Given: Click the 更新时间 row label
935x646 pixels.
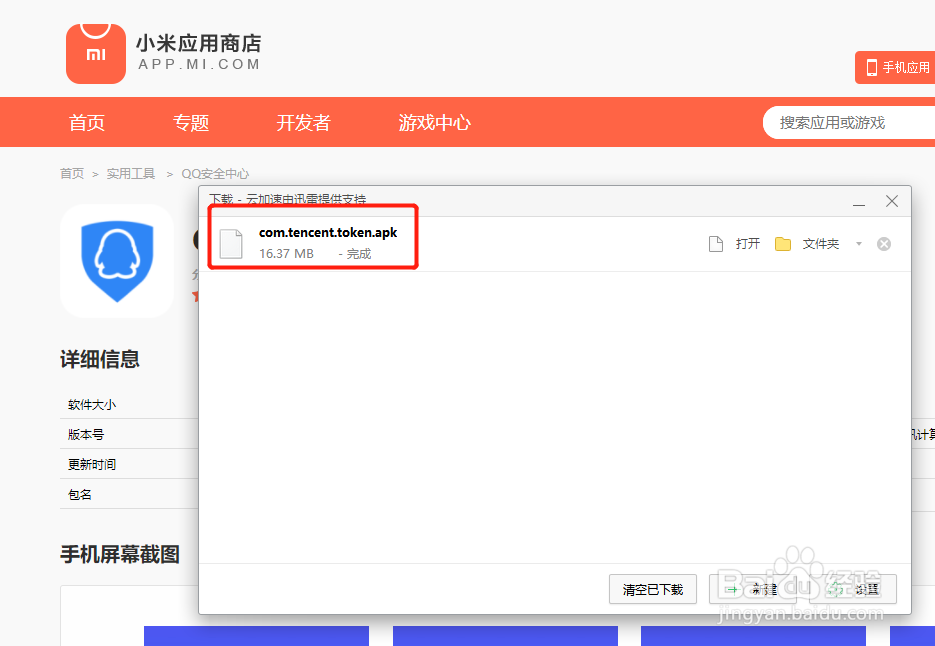Looking at the screenshot, I should (92, 464).
